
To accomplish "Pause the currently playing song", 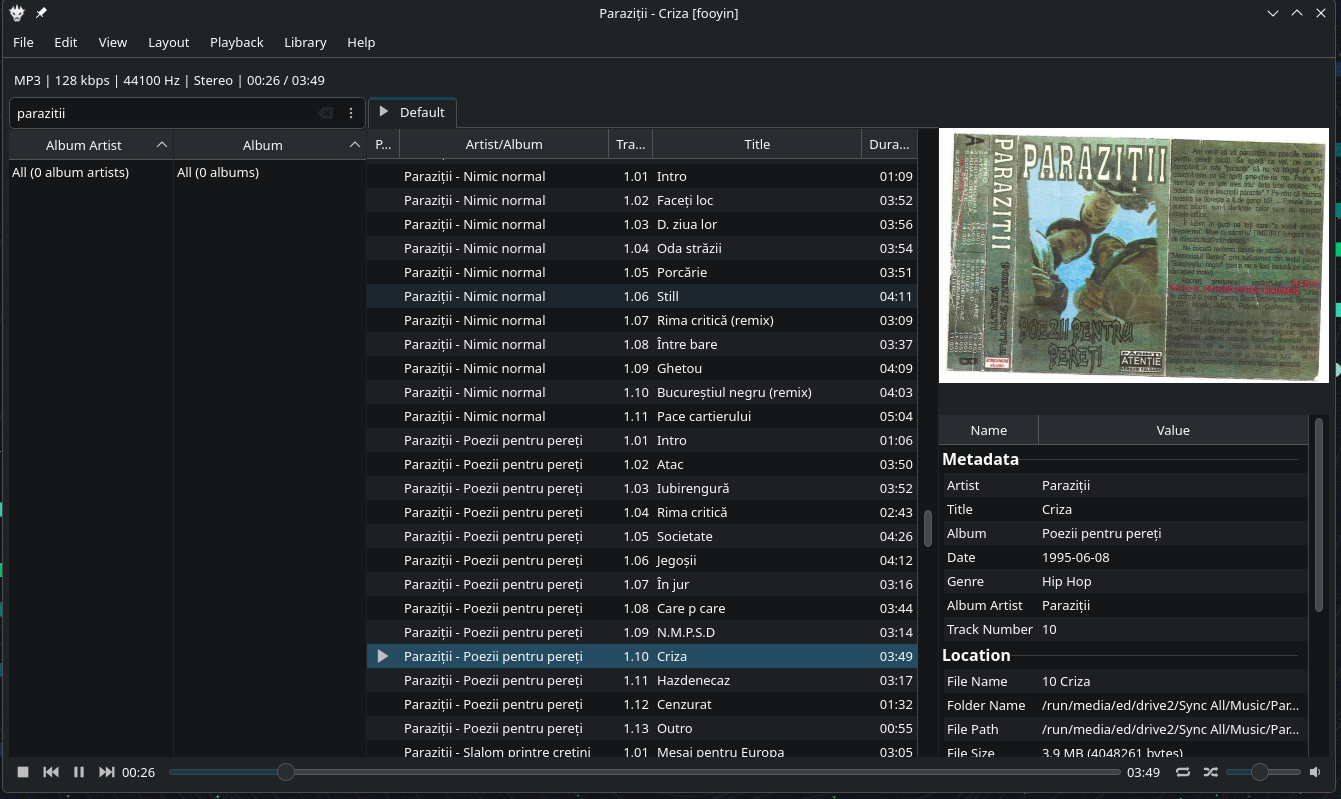I will click(79, 772).
